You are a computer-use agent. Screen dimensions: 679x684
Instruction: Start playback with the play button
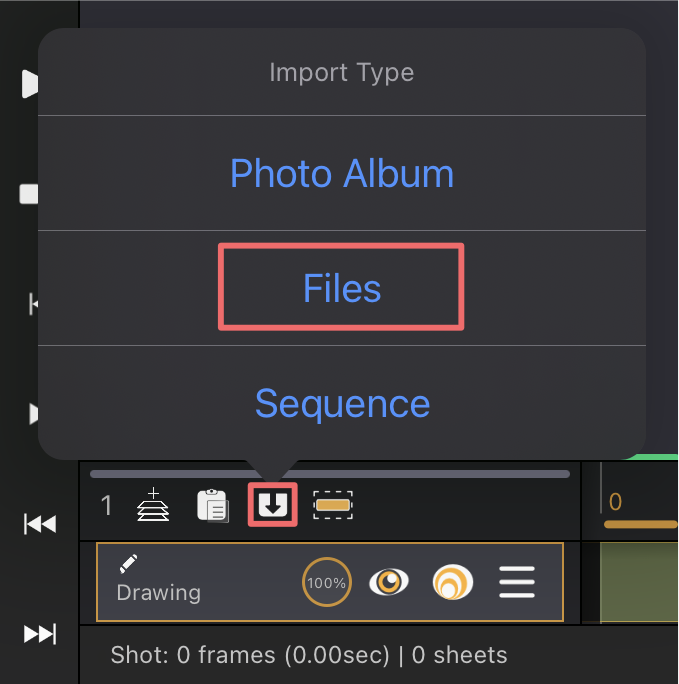pos(30,83)
